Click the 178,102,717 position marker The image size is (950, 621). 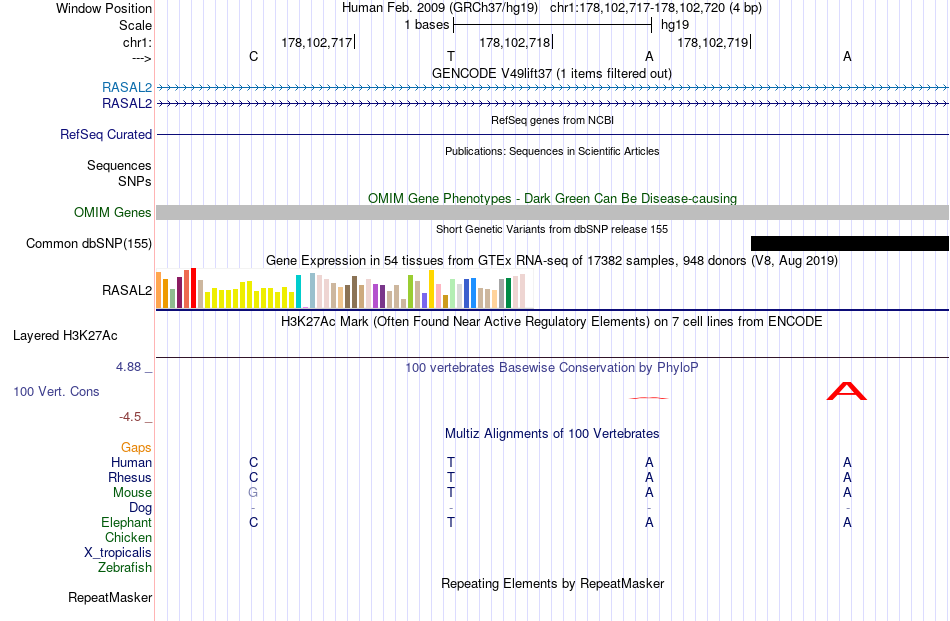[317, 42]
